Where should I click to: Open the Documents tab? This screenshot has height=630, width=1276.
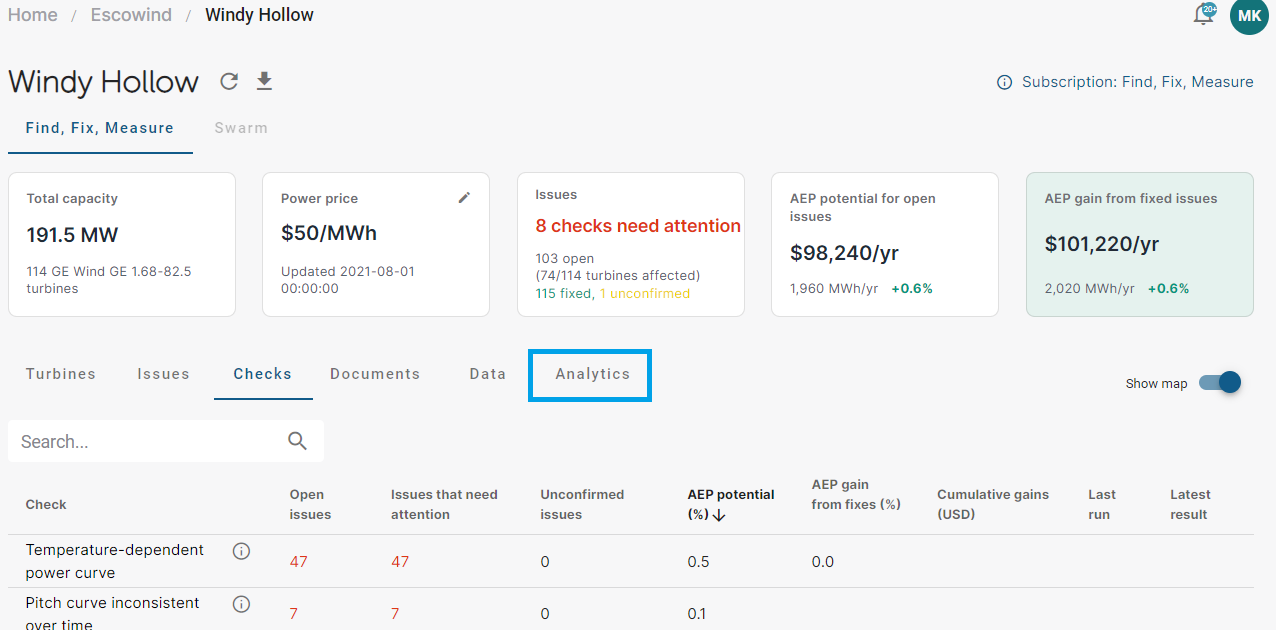(x=375, y=374)
